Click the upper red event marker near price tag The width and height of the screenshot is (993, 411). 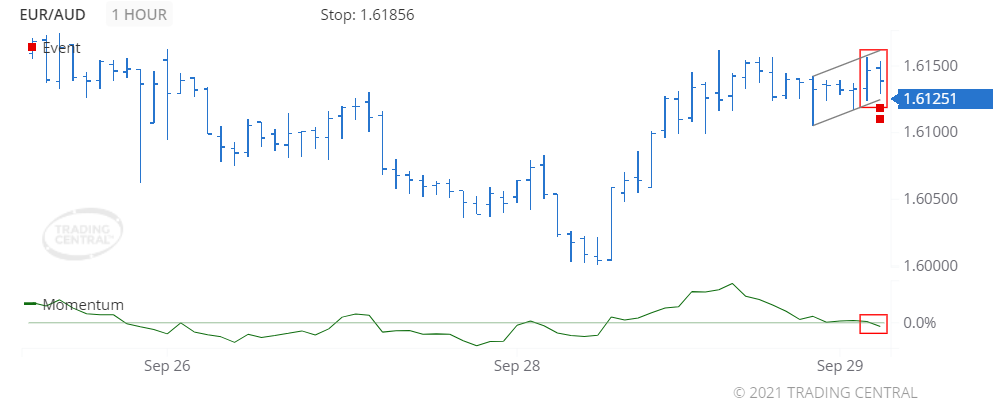(880, 108)
